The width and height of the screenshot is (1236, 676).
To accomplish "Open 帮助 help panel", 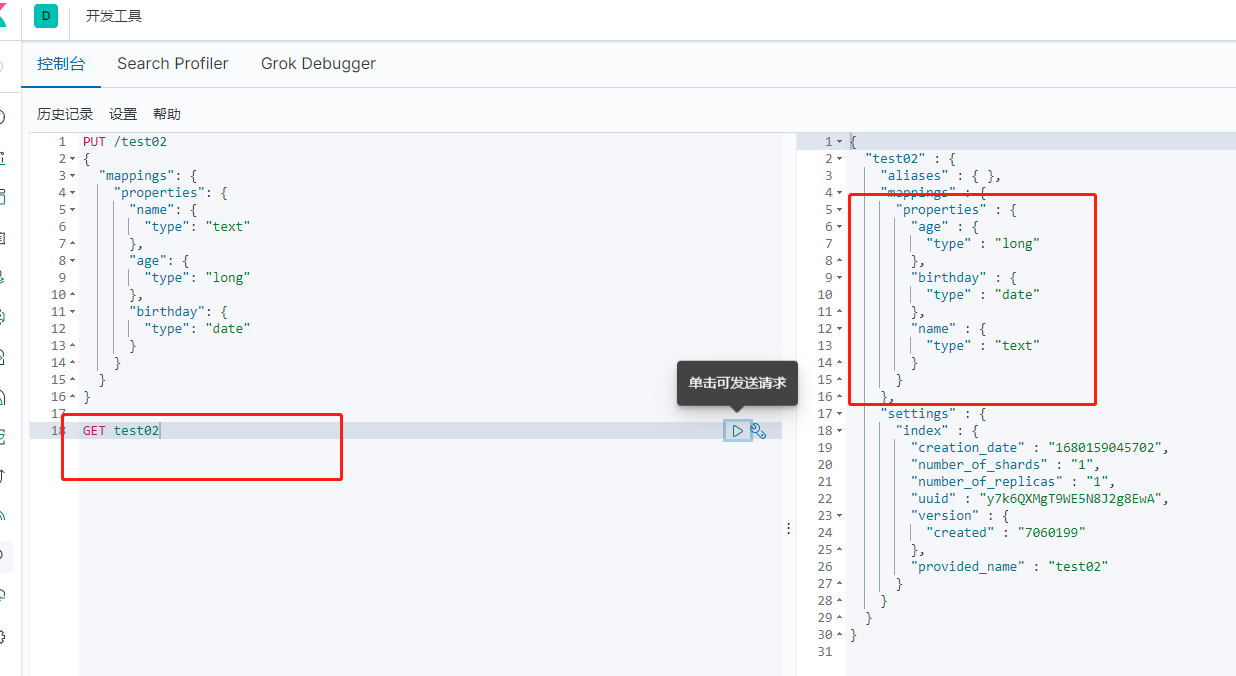I will click(167, 114).
